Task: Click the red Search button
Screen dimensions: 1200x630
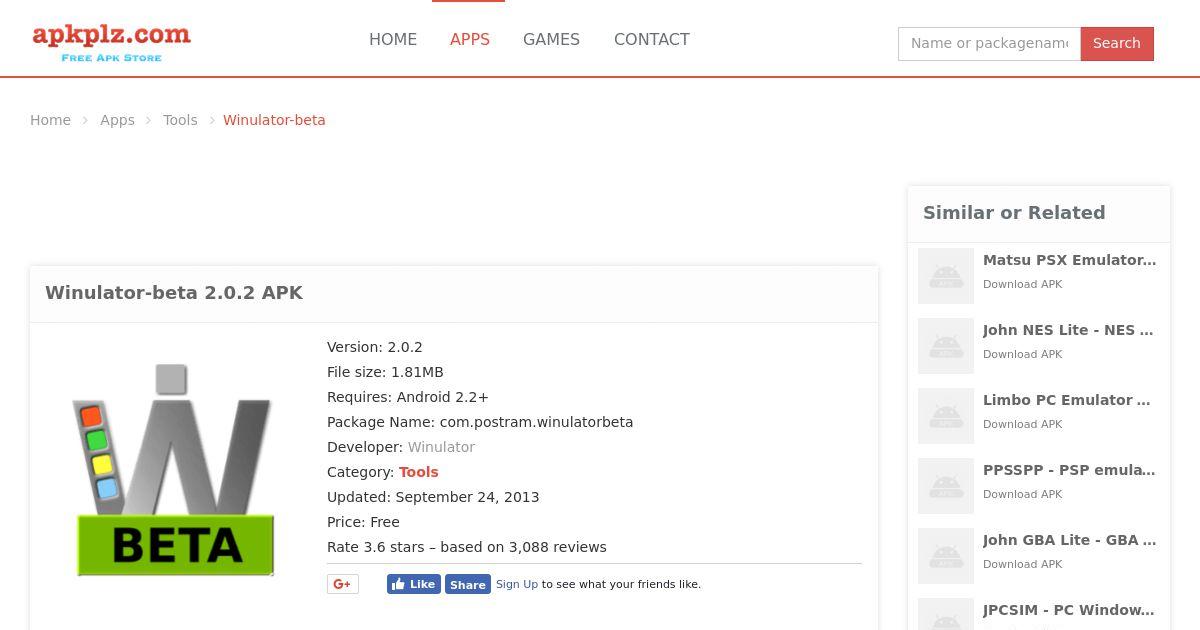Action: [1117, 43]
